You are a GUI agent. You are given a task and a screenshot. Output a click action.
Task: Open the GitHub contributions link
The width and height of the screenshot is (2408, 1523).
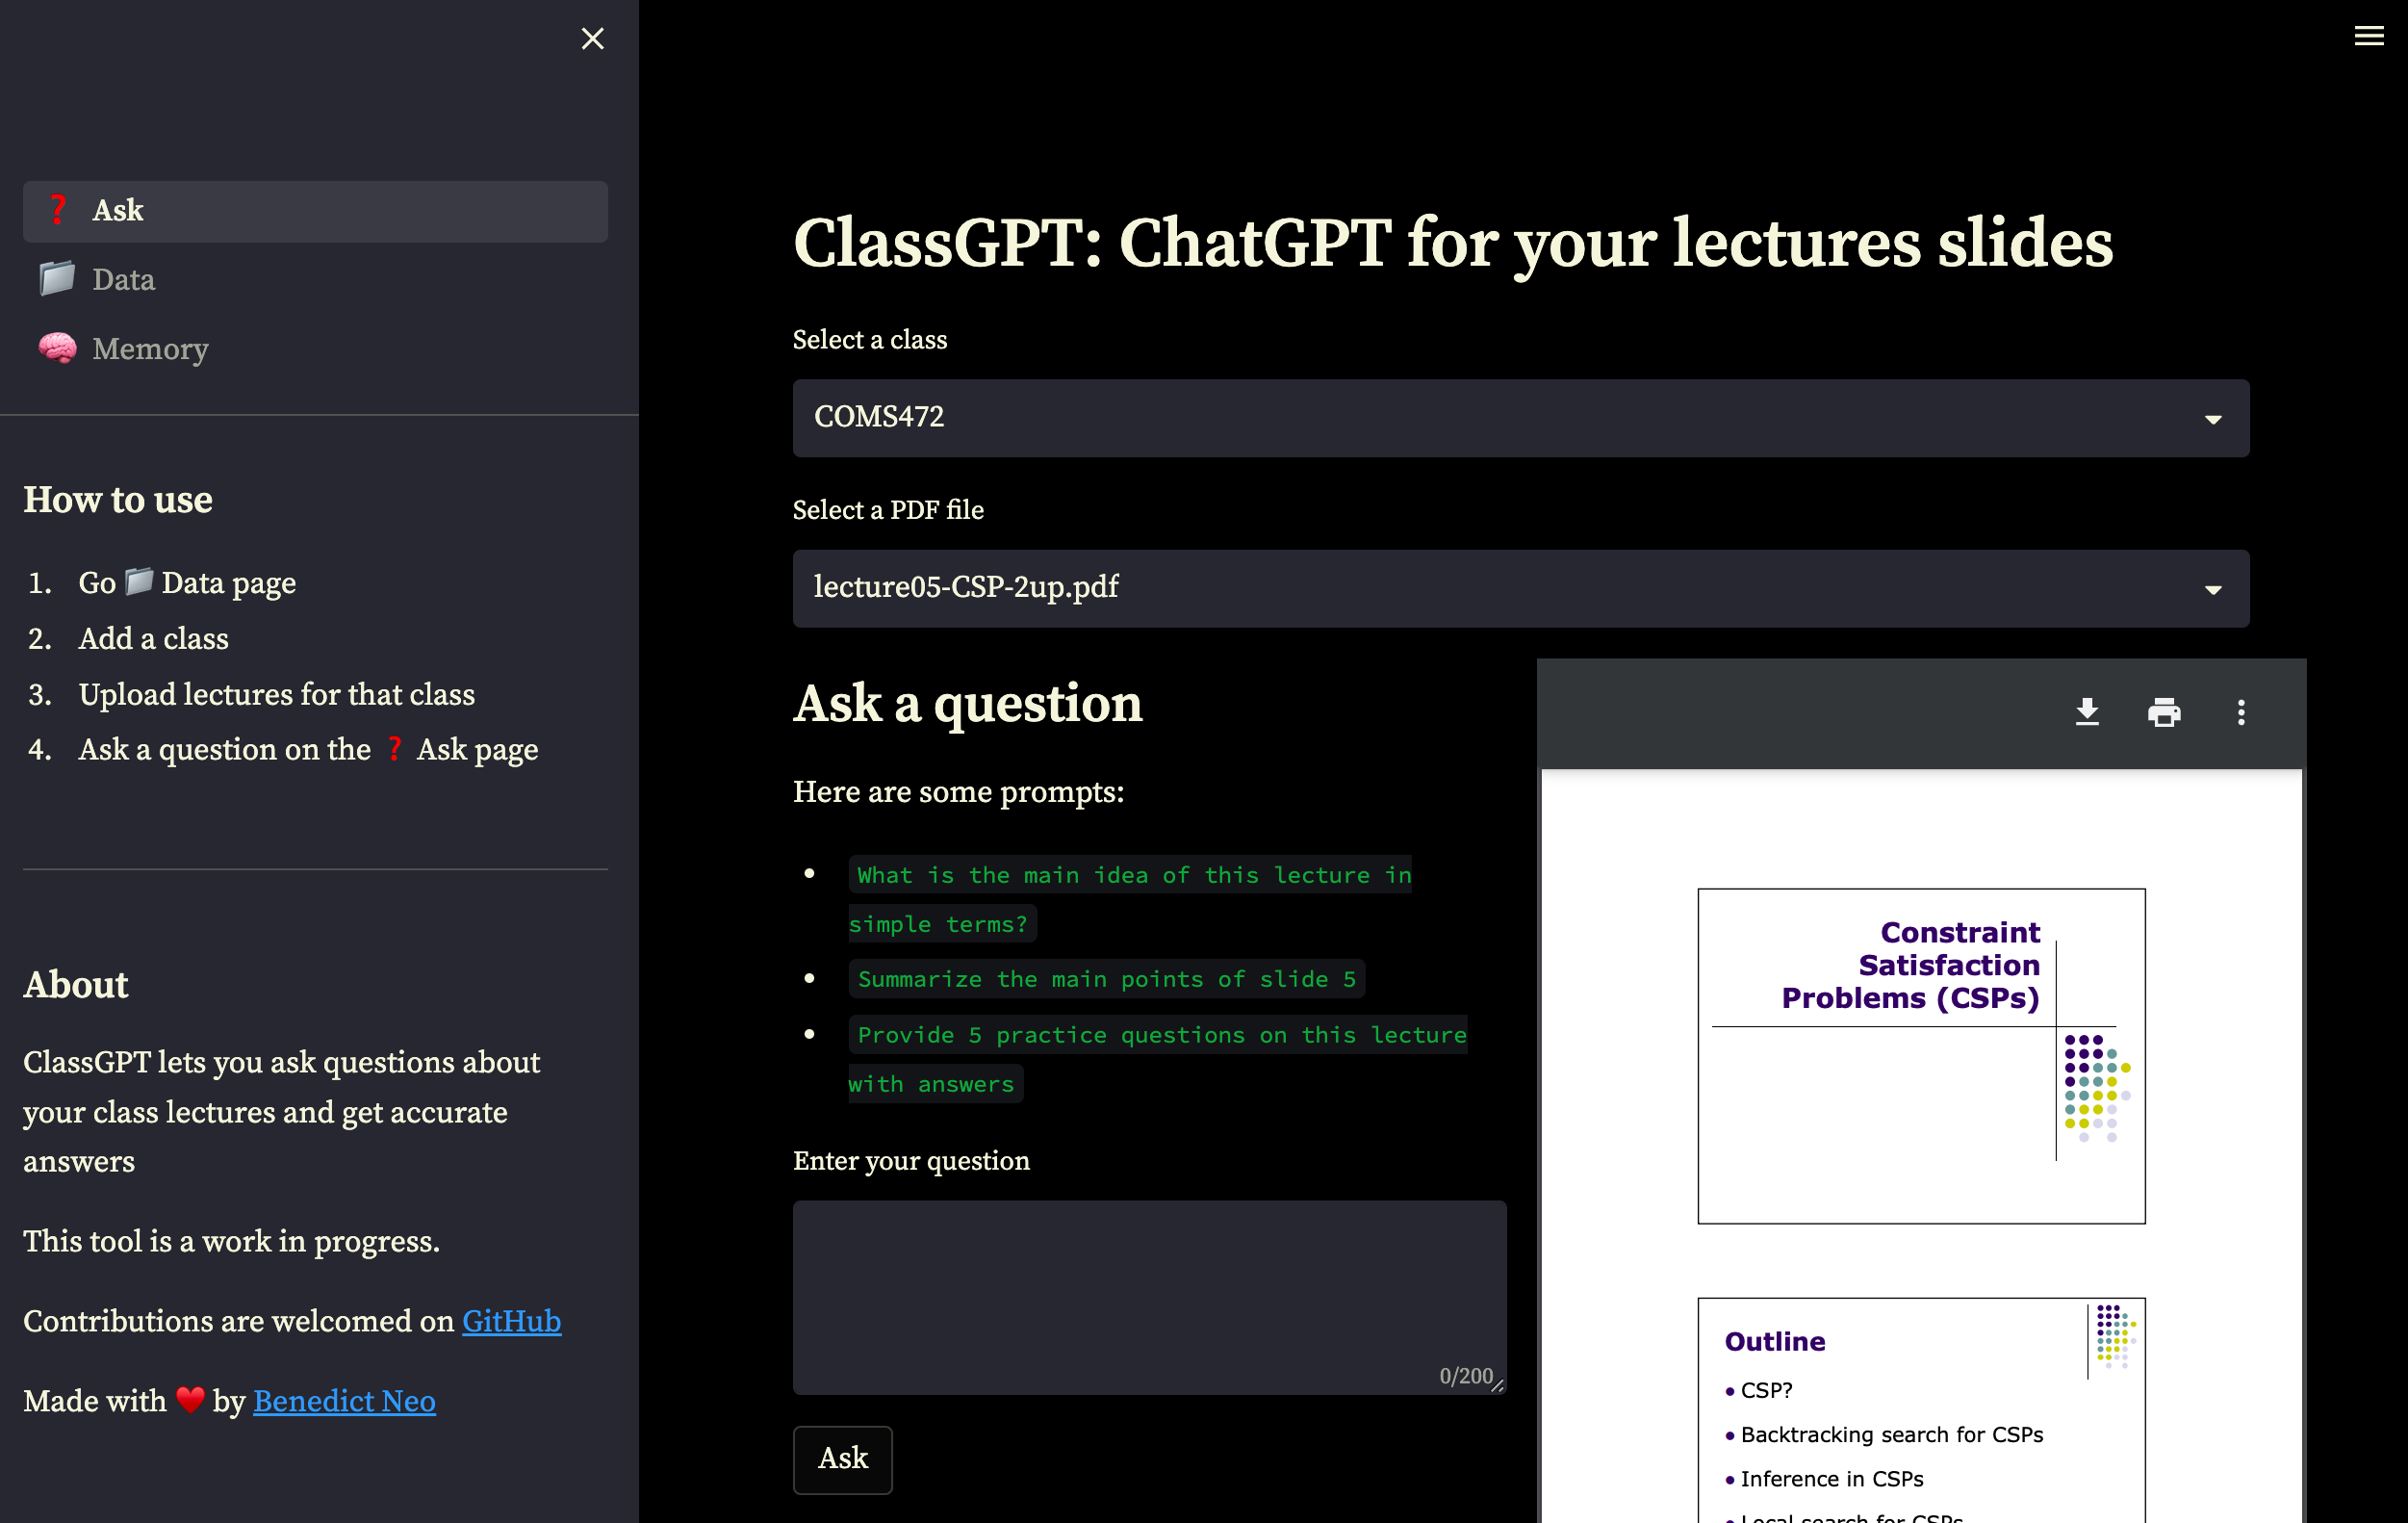[x=511, y=1321]
